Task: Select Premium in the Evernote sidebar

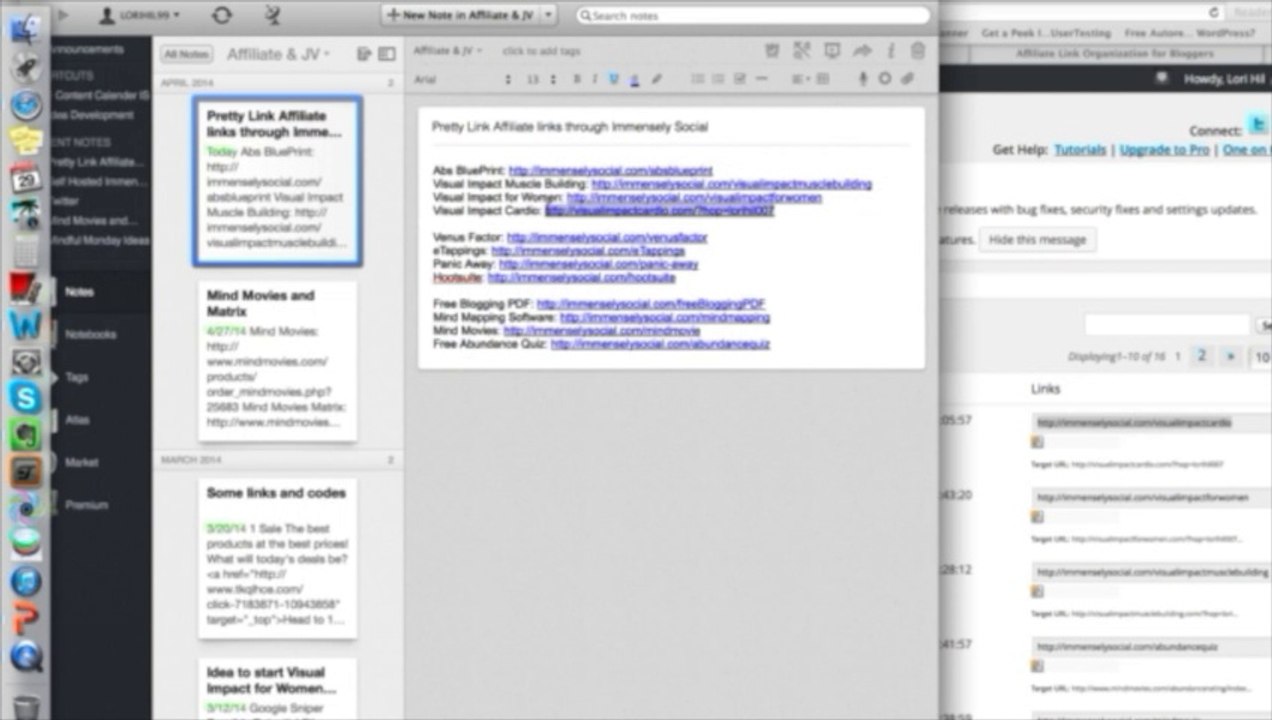Action: point(86,505)
